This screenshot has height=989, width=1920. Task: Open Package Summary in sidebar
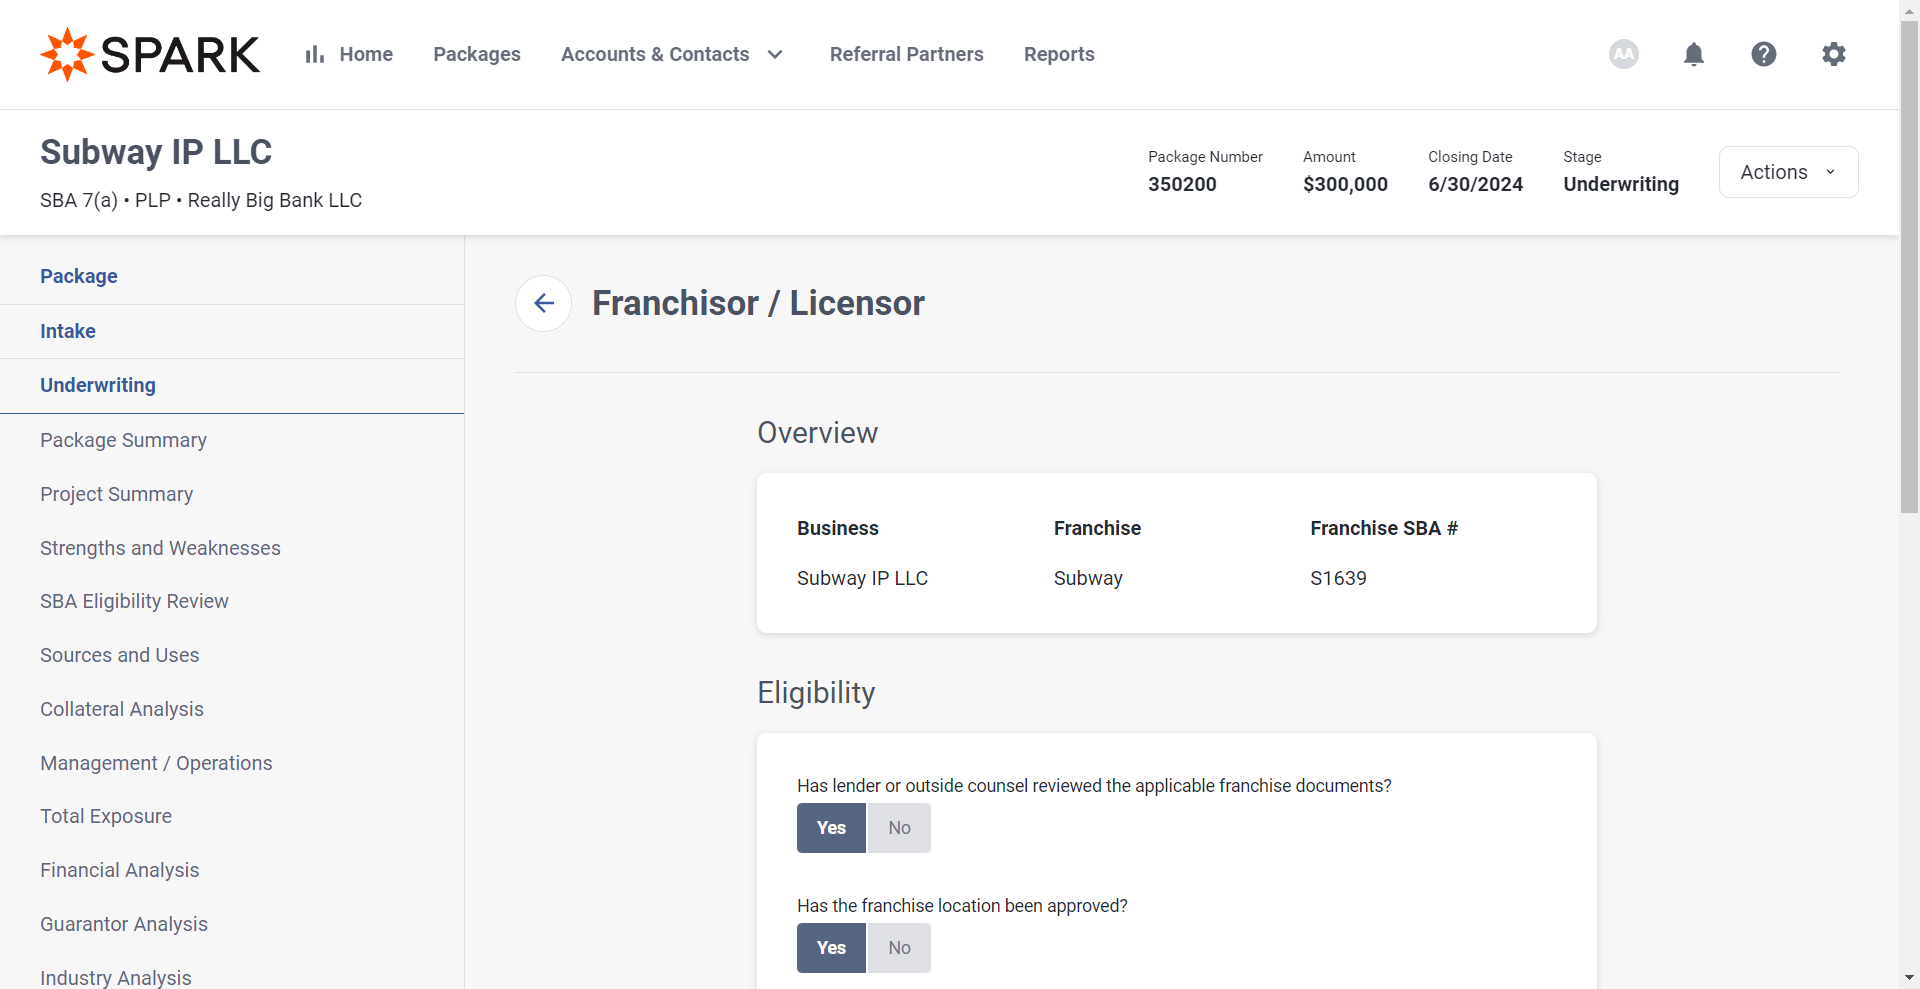click(x=123, y=440)
